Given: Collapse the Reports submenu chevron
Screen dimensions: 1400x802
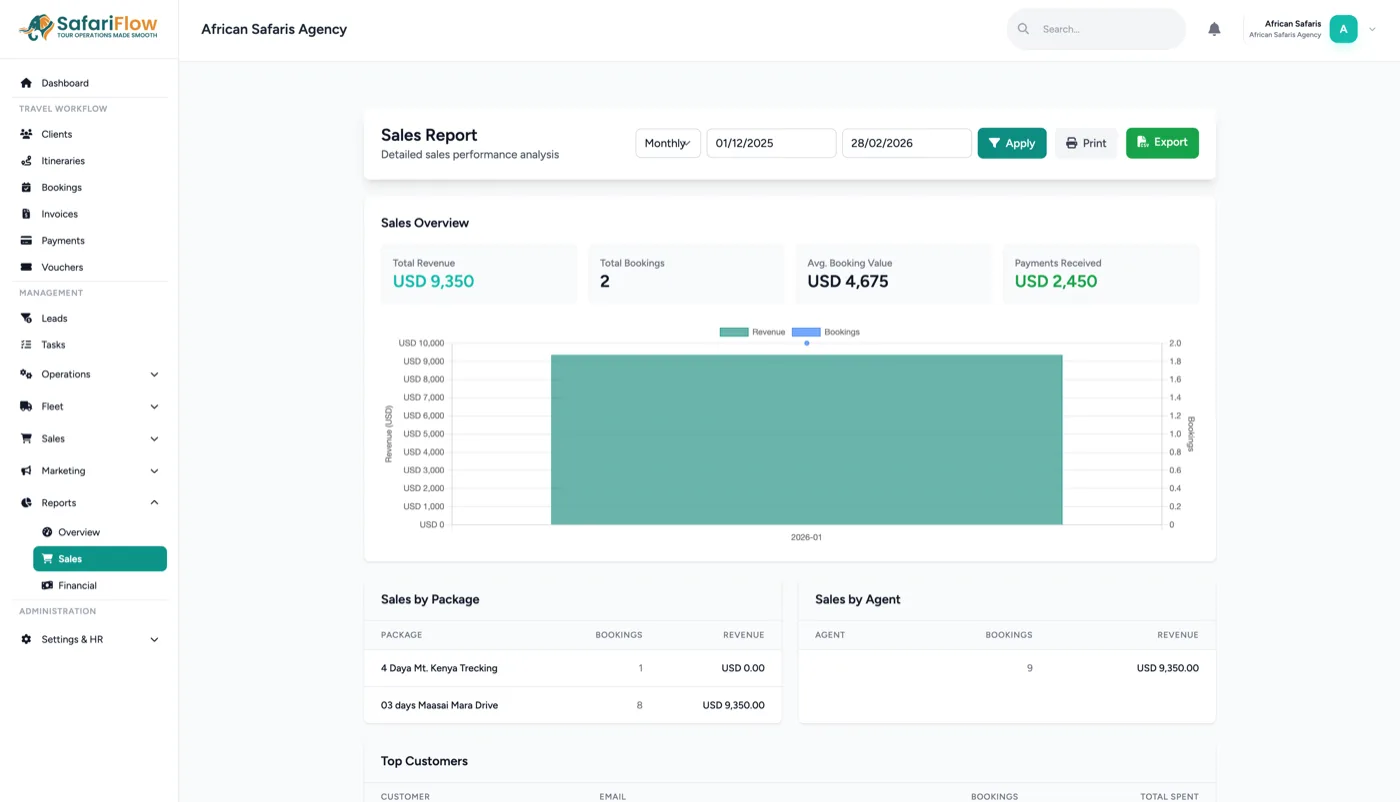Looking at the screenshot, I should pos(154,503).
